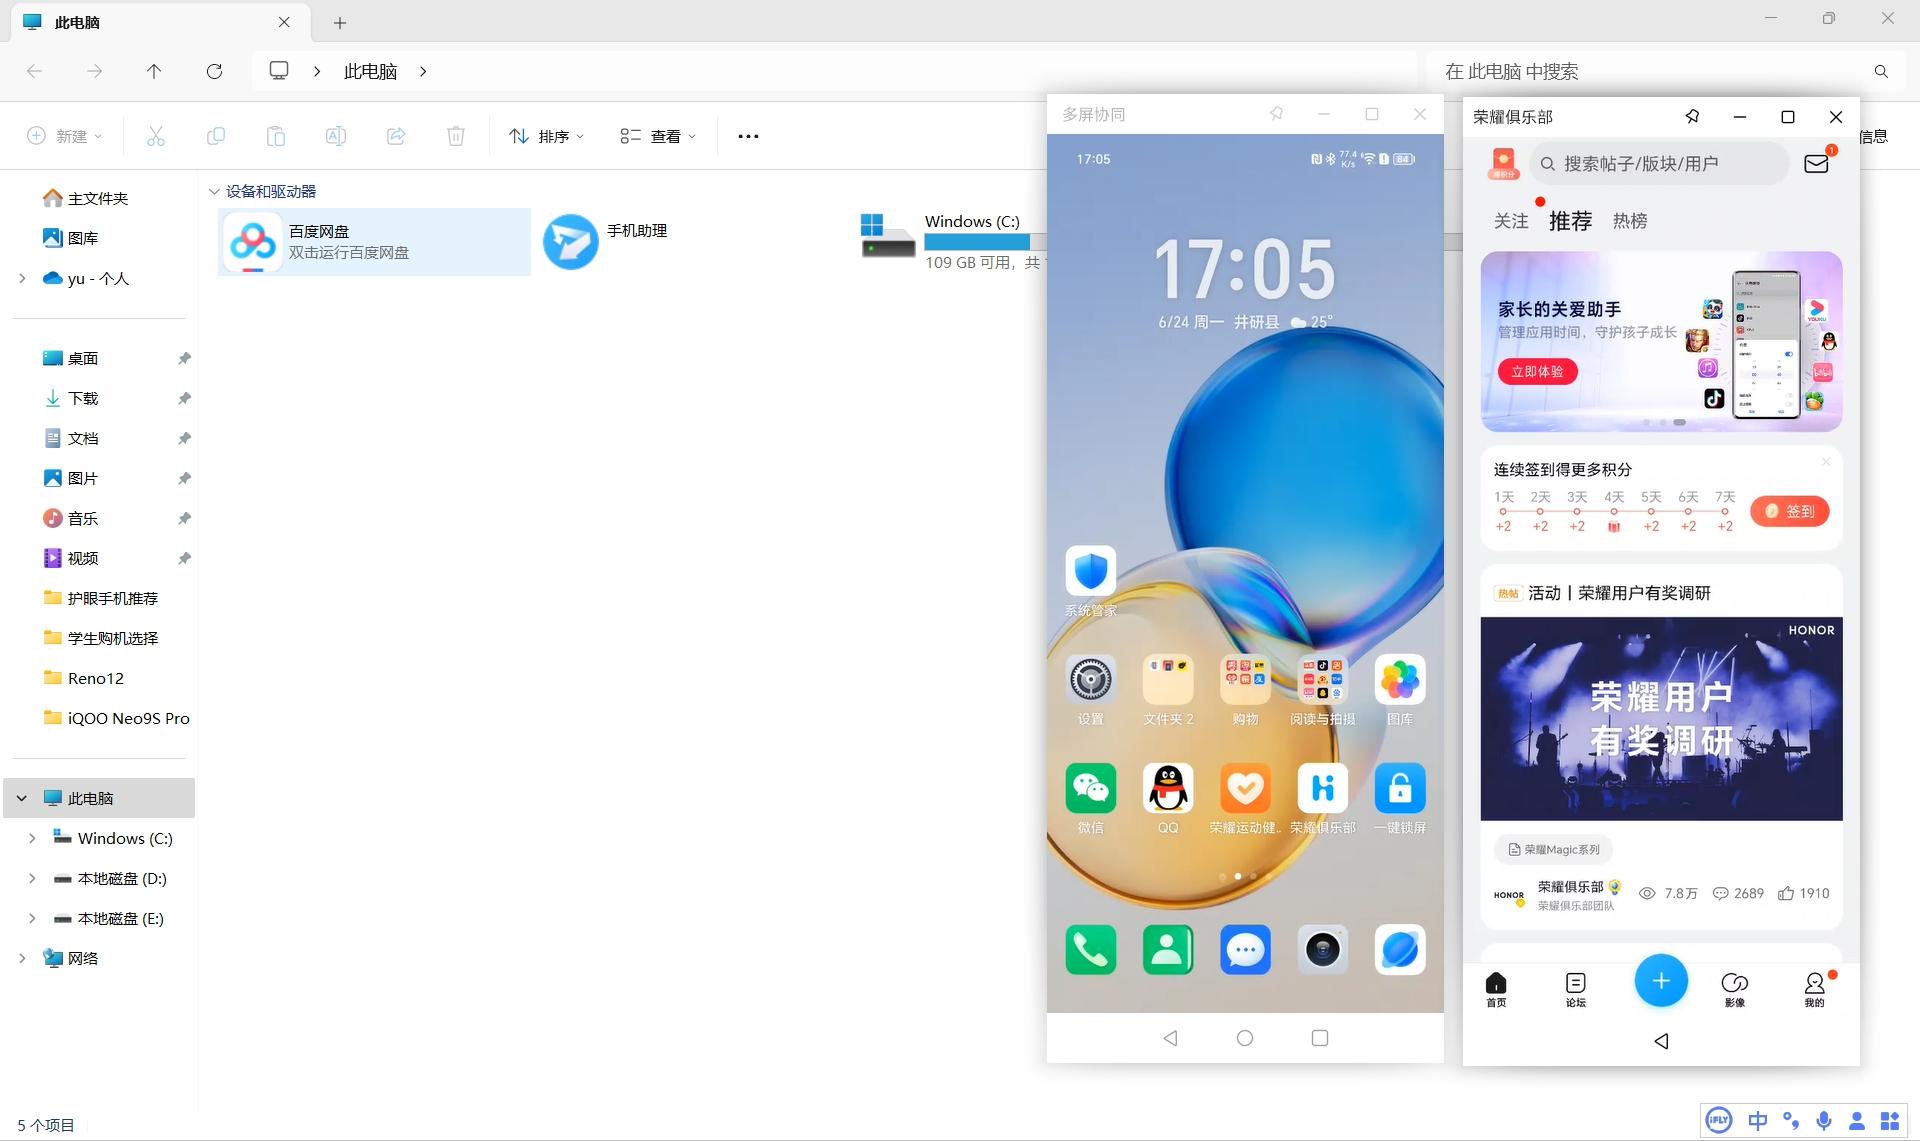Click iFLY input method logo in tray
This screenshot has height=1141, width=1920.
click(x=1719, y=1120)
